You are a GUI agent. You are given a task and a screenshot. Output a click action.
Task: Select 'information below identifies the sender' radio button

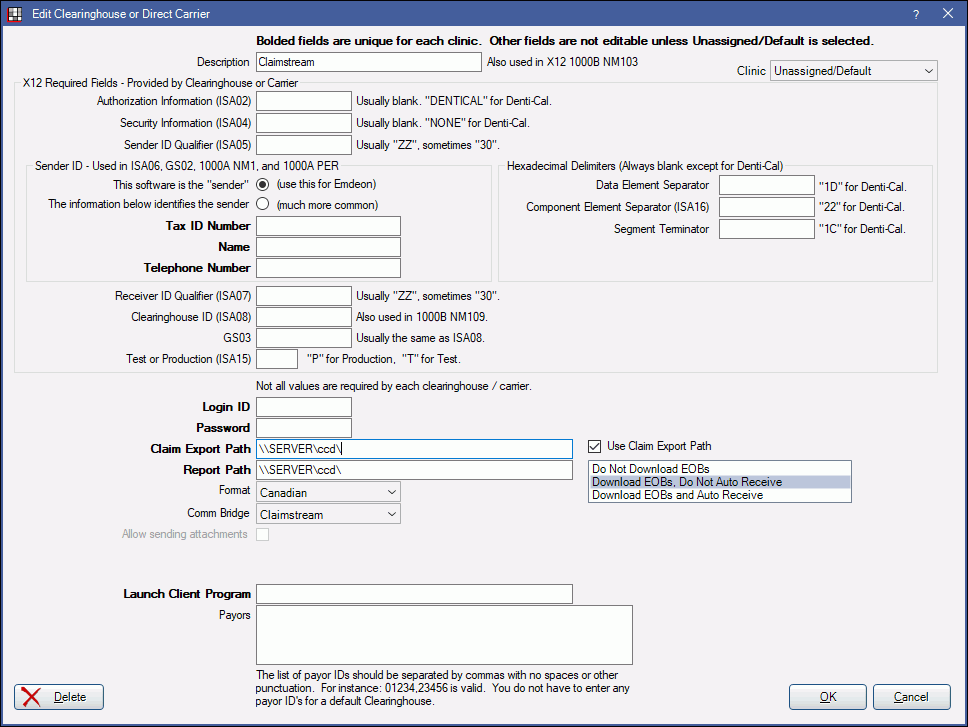click(x=262, y=204)
